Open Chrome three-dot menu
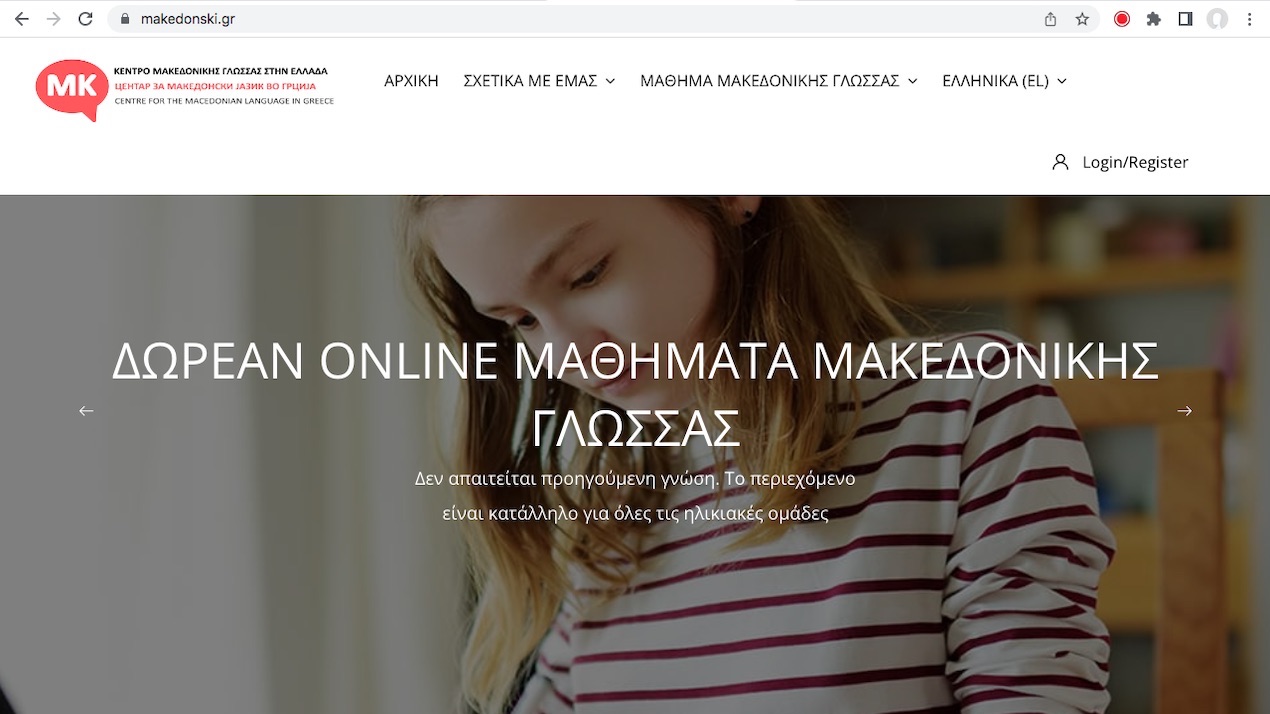1270x714 pixels. coord(1249,19)
